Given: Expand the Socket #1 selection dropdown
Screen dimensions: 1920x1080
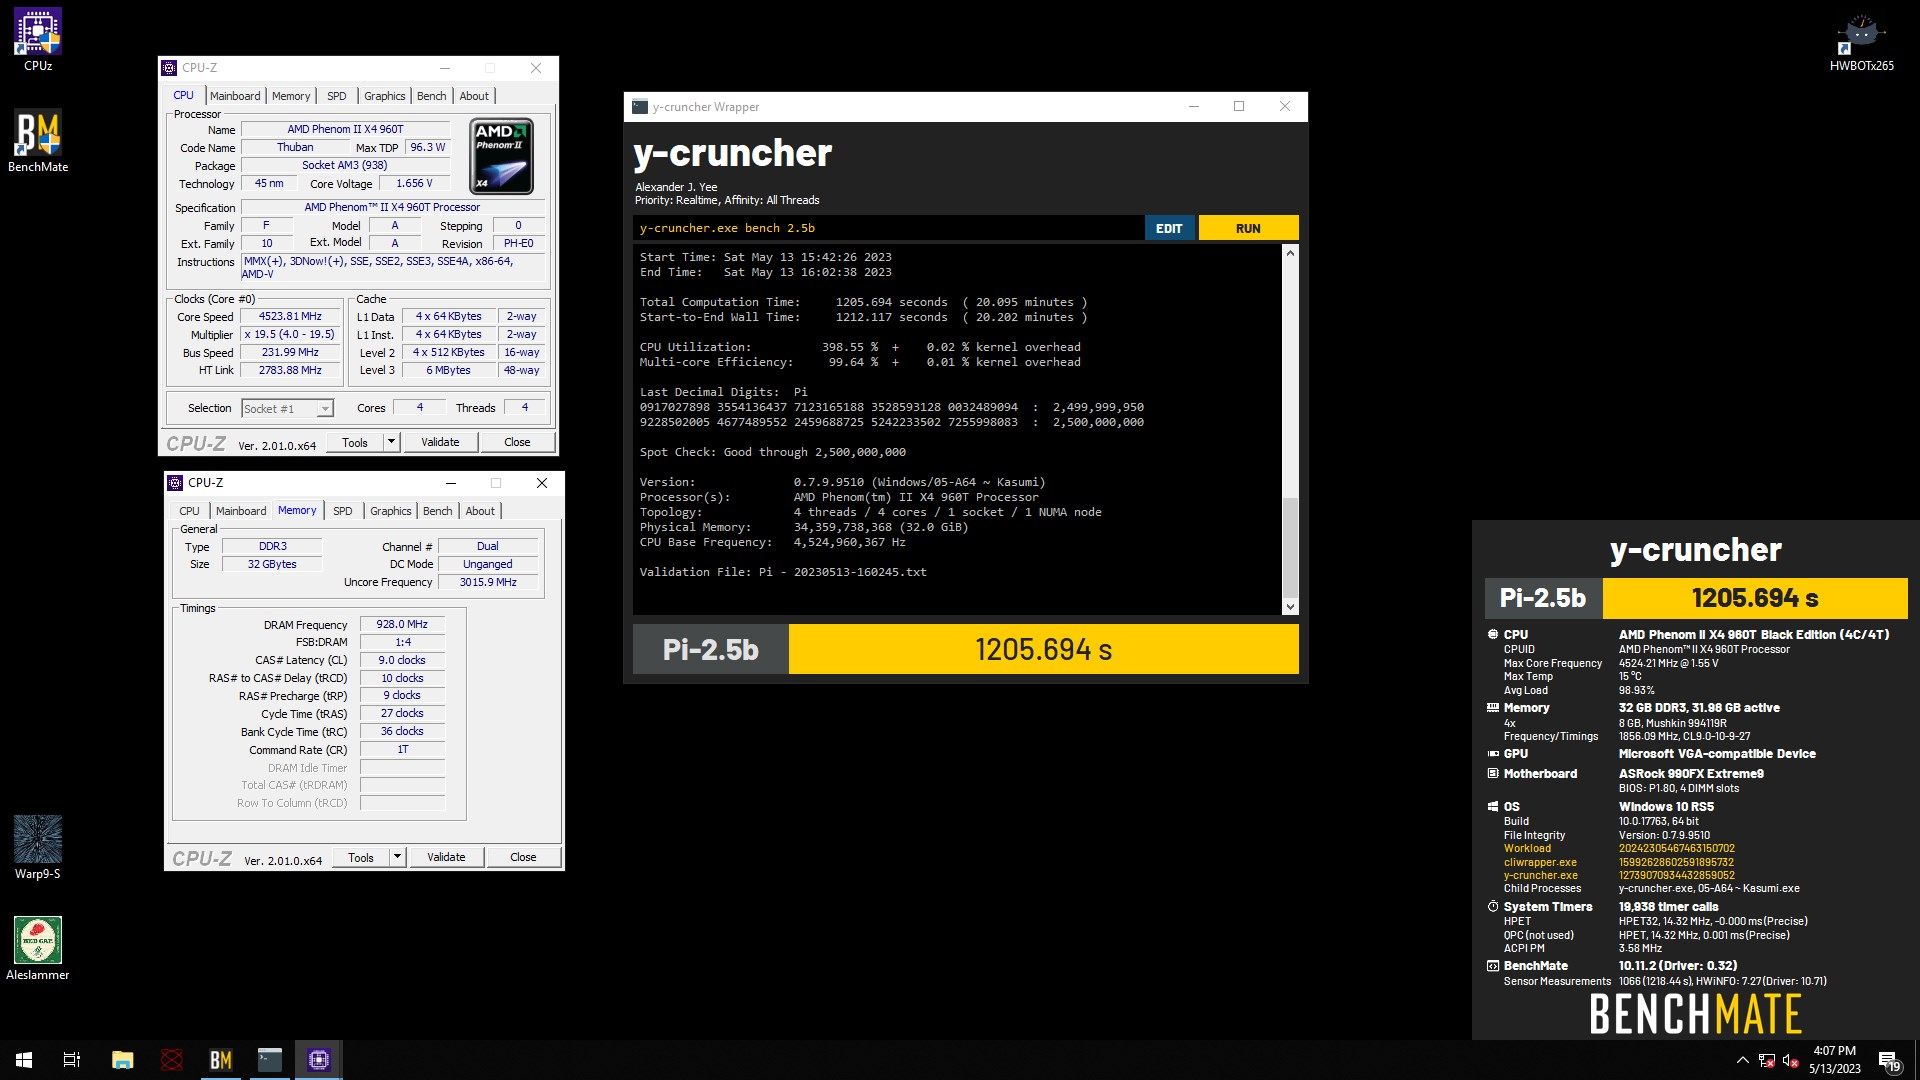Looking at the screenshot, I should [x=325, y=409].
